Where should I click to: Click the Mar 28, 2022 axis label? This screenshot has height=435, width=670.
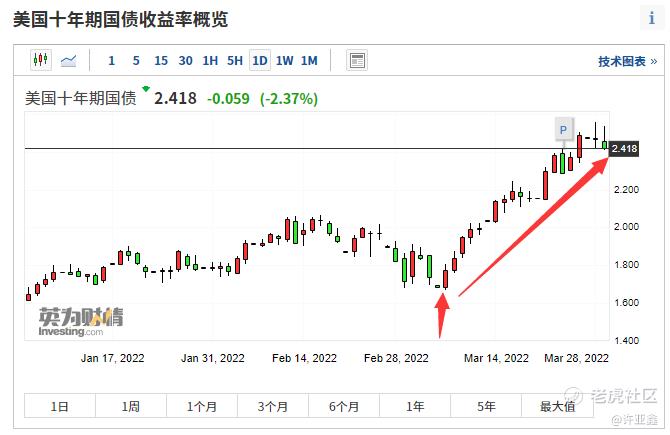coord(576,358)
